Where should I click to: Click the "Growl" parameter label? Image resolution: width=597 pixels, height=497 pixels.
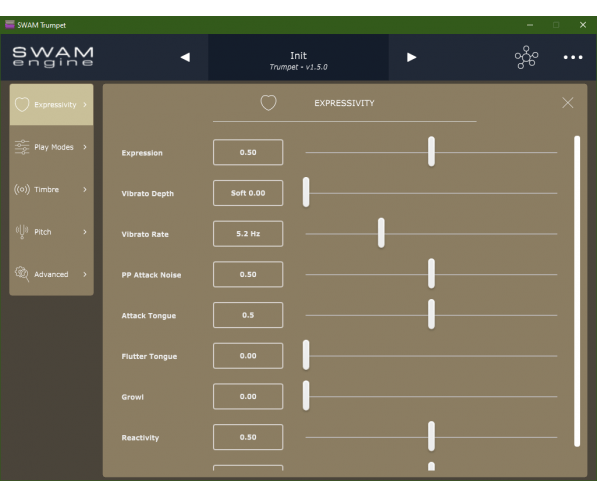(x=132, y=397)
